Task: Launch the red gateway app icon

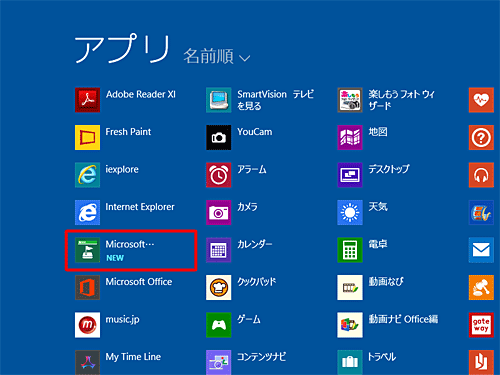Action: [481, 325]
